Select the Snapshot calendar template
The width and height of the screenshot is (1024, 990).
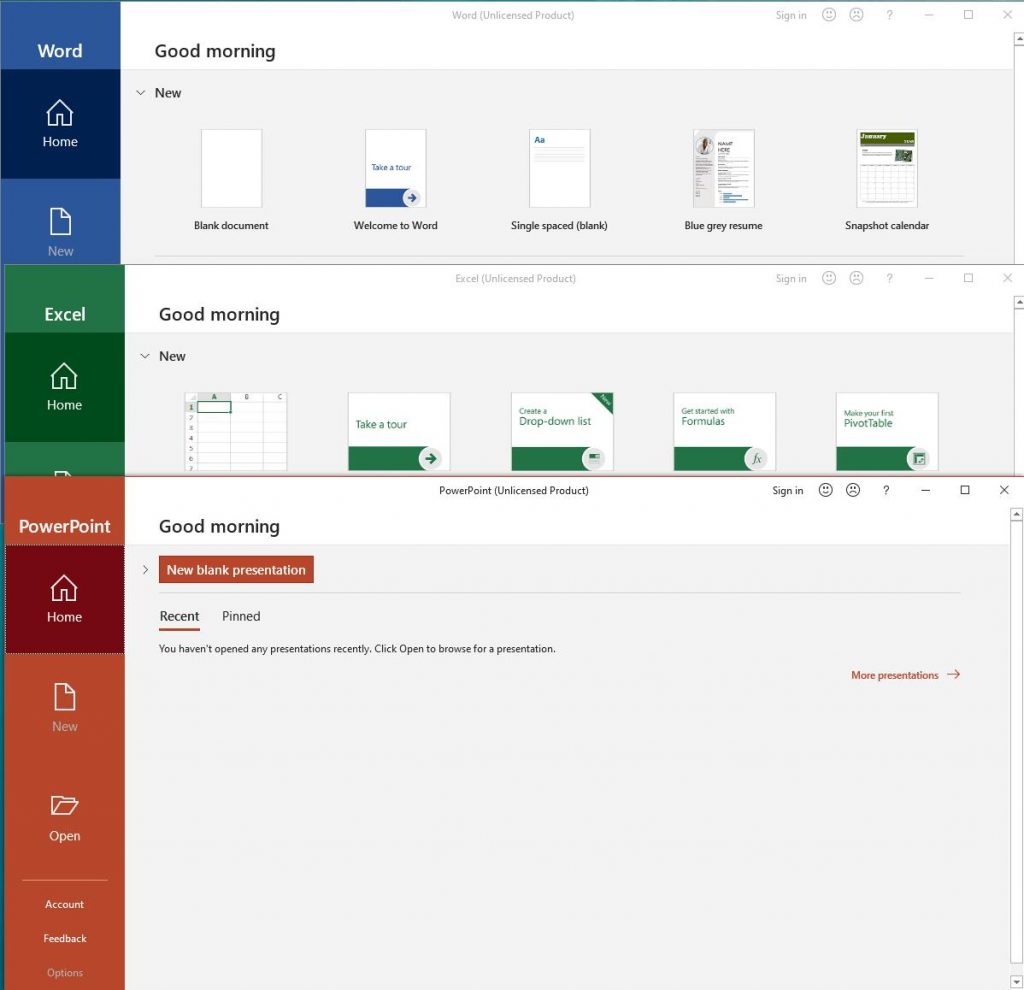(887, 180)
